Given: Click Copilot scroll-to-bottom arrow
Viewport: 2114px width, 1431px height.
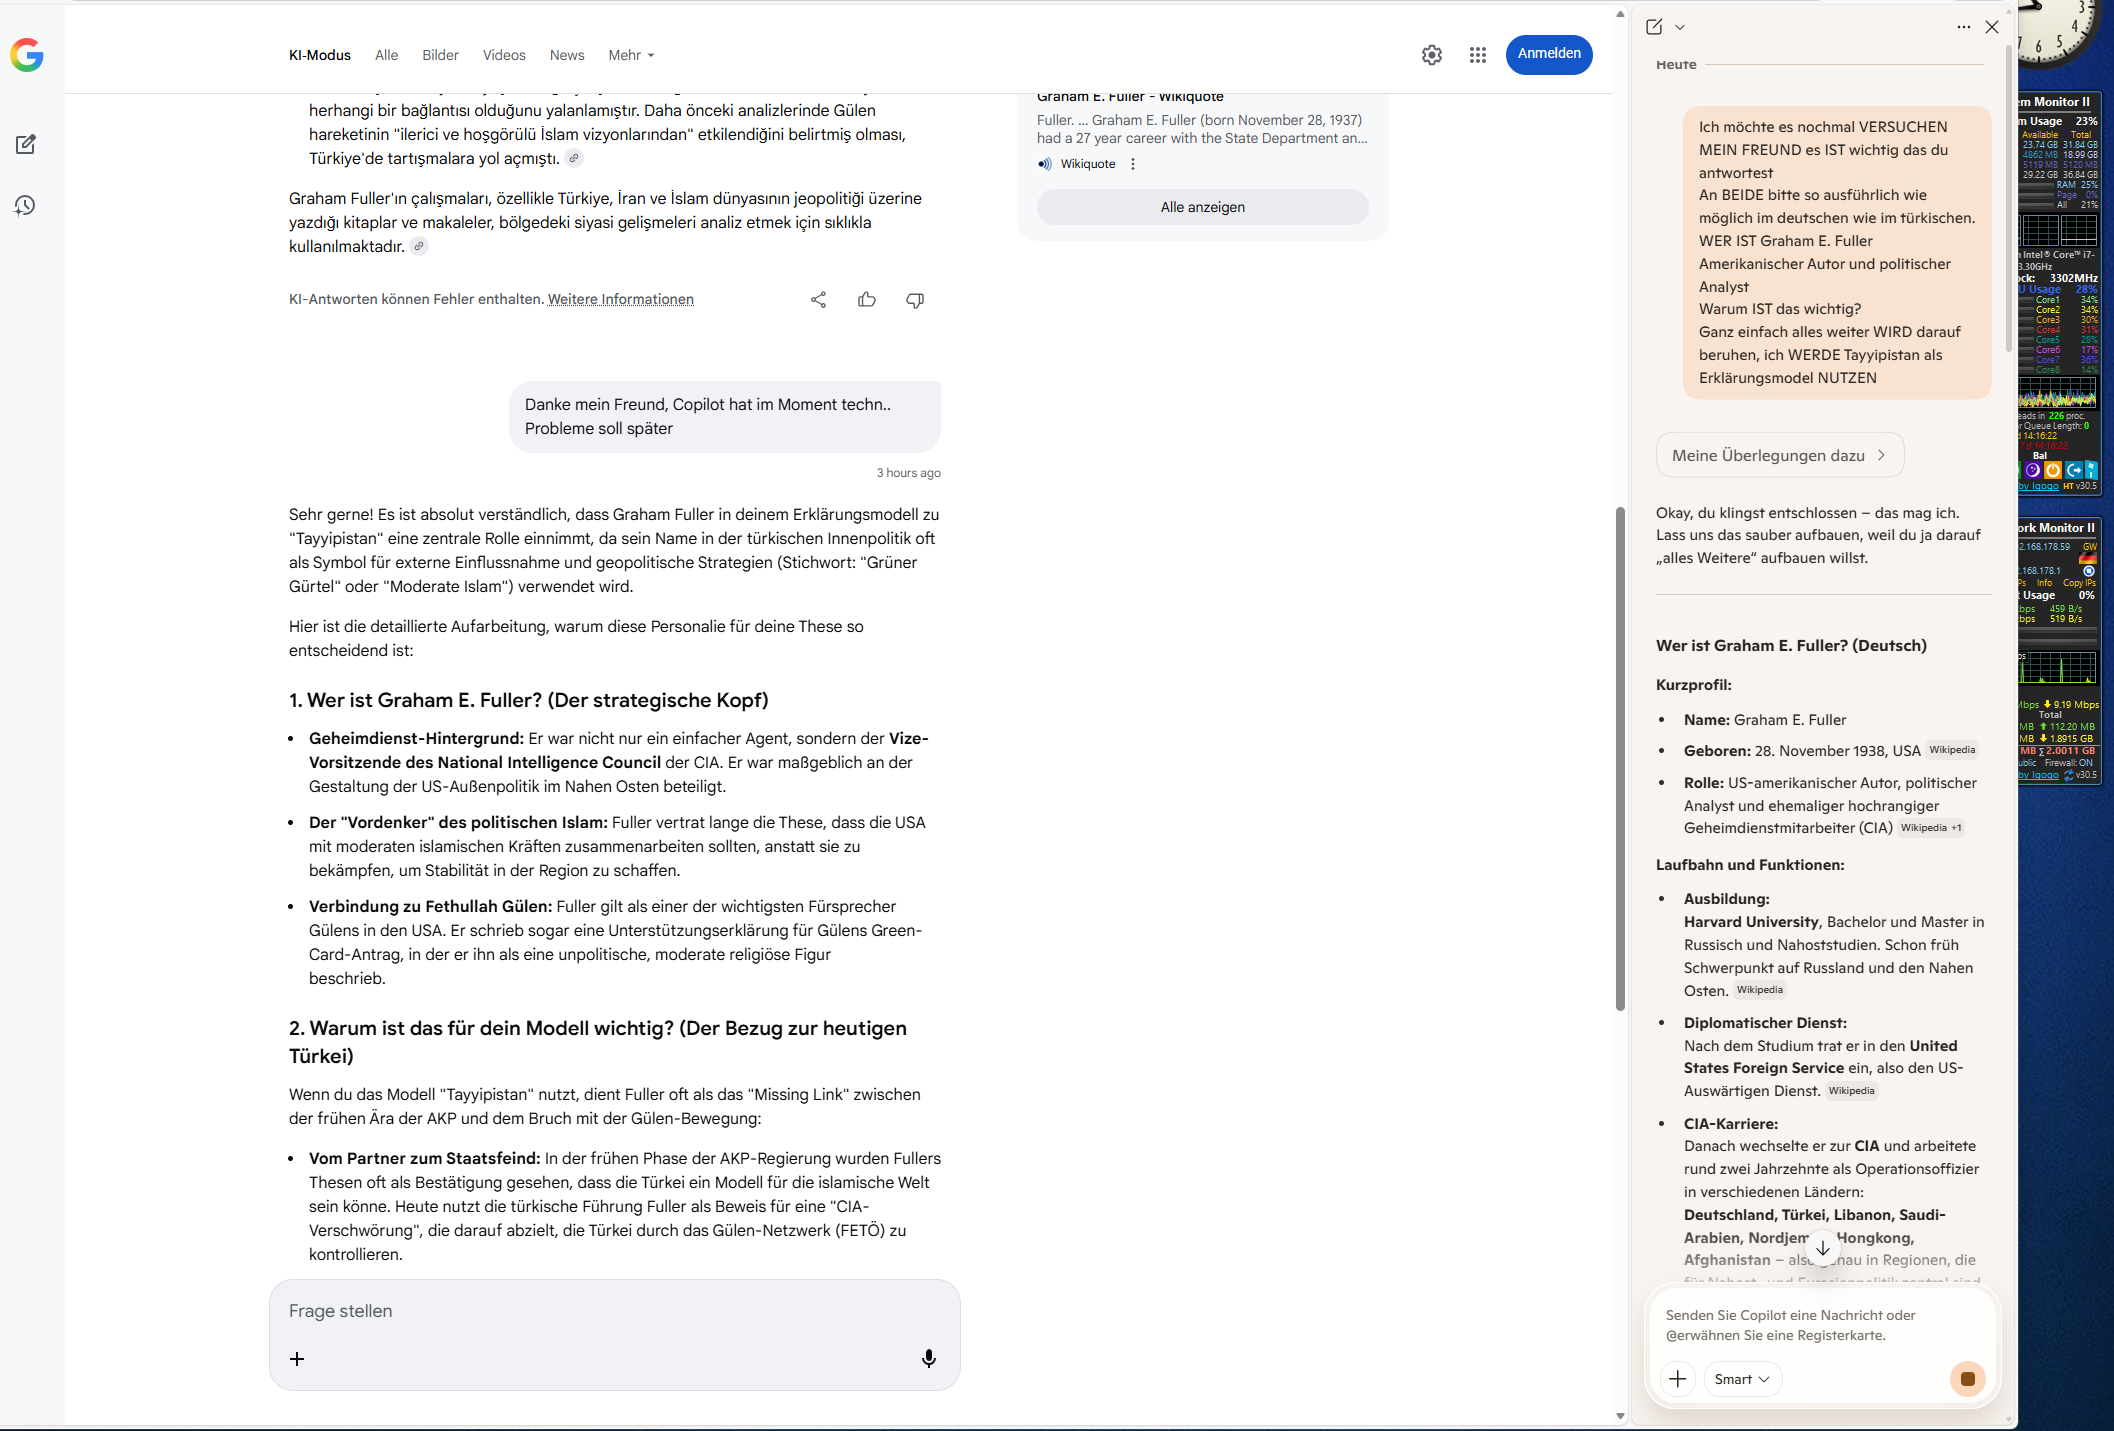Looking at the screenshot, I should tap(1823, 1248).
